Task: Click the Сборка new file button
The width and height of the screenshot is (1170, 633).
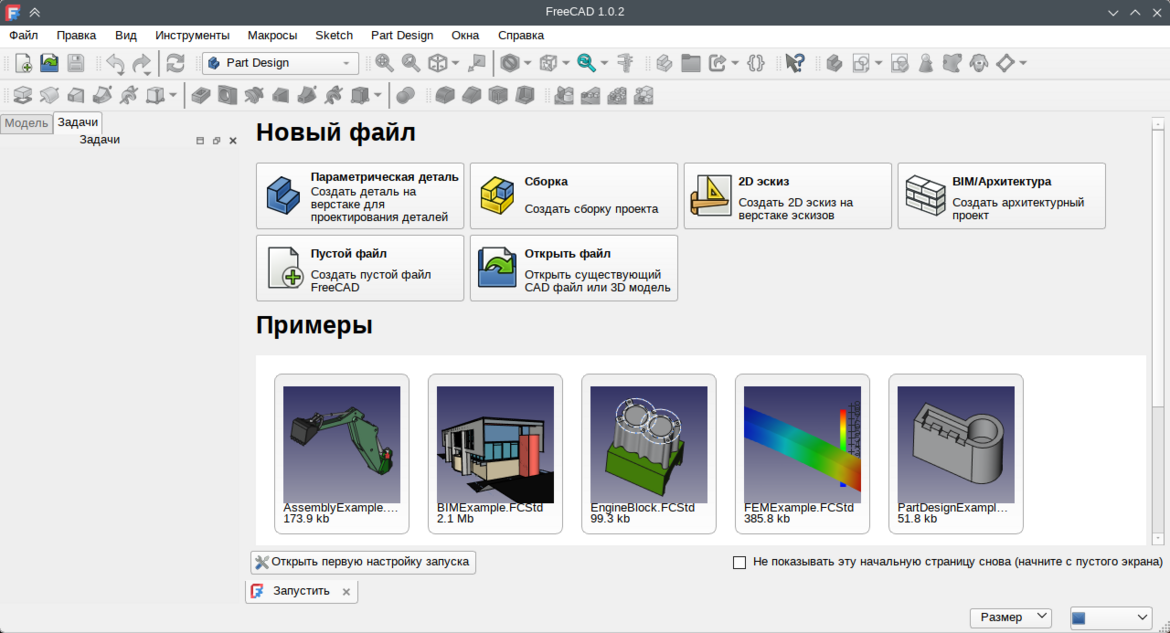Action: pyautogui.click(x=574, y=196)
